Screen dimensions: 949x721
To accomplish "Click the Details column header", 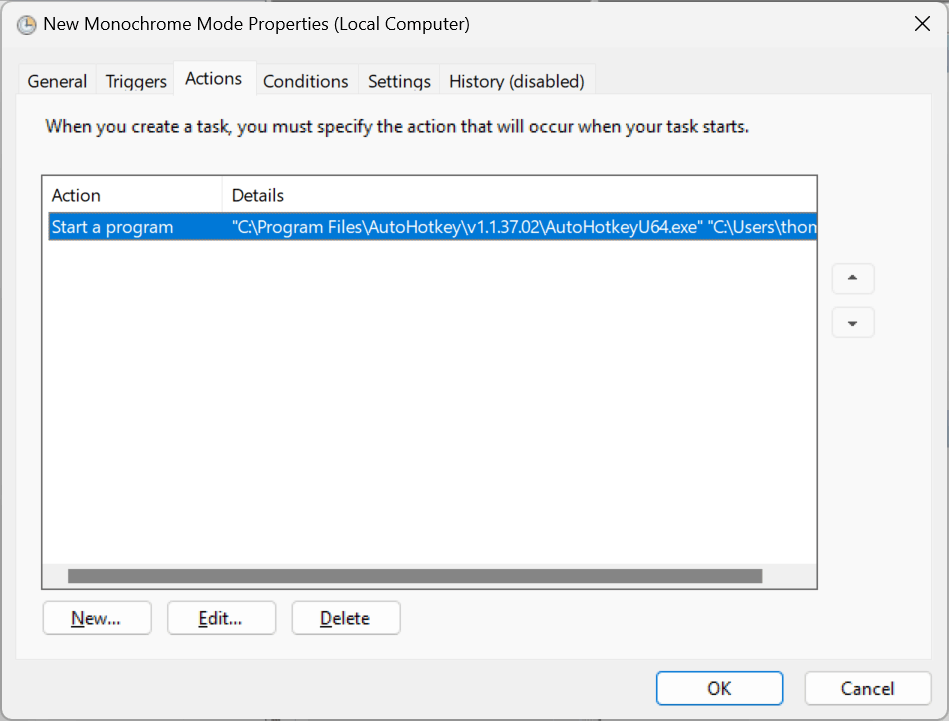I will (x=519, y=195).
